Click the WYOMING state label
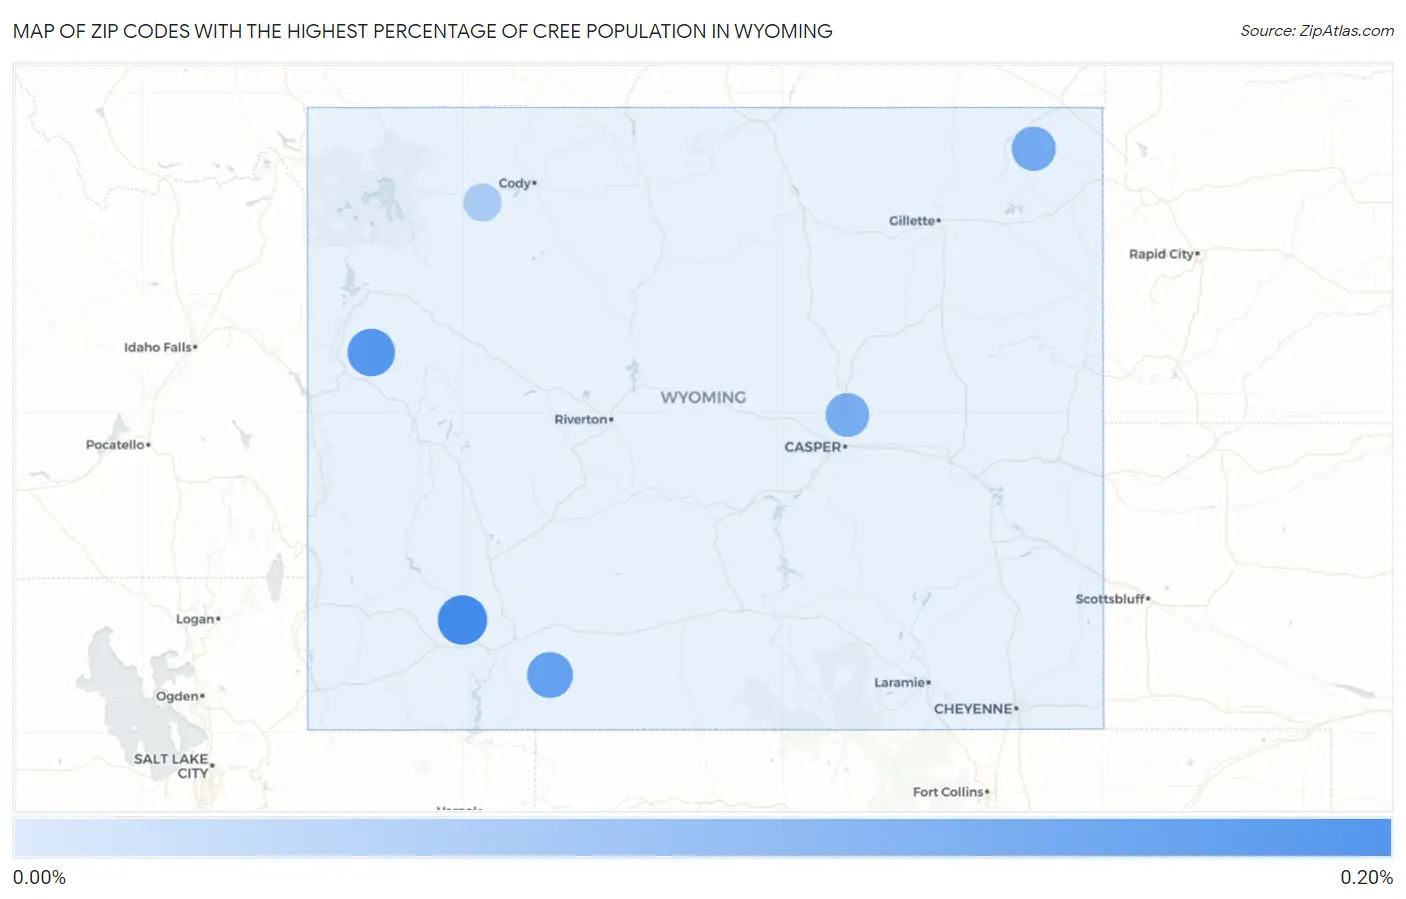This screenshot has height=899, width=1406. pos(703,397)
